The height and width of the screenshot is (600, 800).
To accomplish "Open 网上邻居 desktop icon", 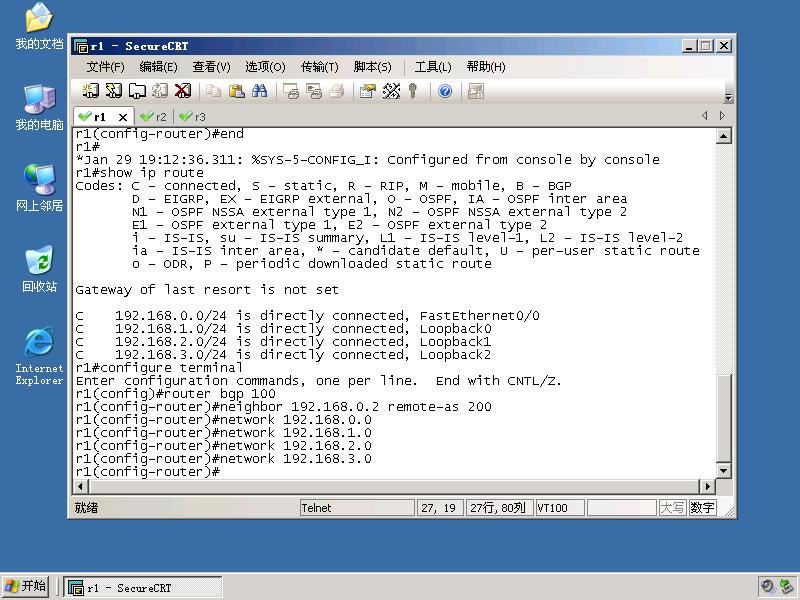I will coord(39,188).
